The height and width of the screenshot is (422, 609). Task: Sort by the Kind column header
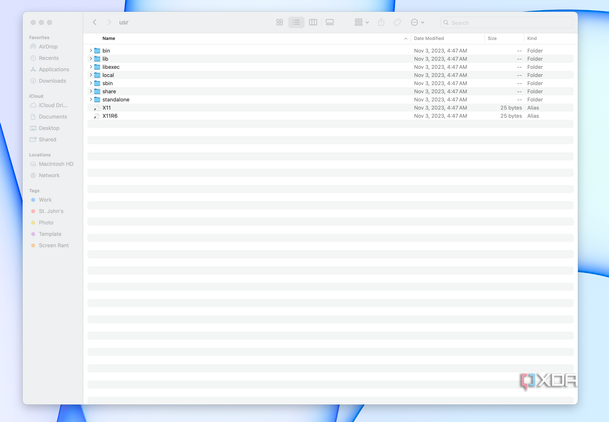[x=532, y=38]
